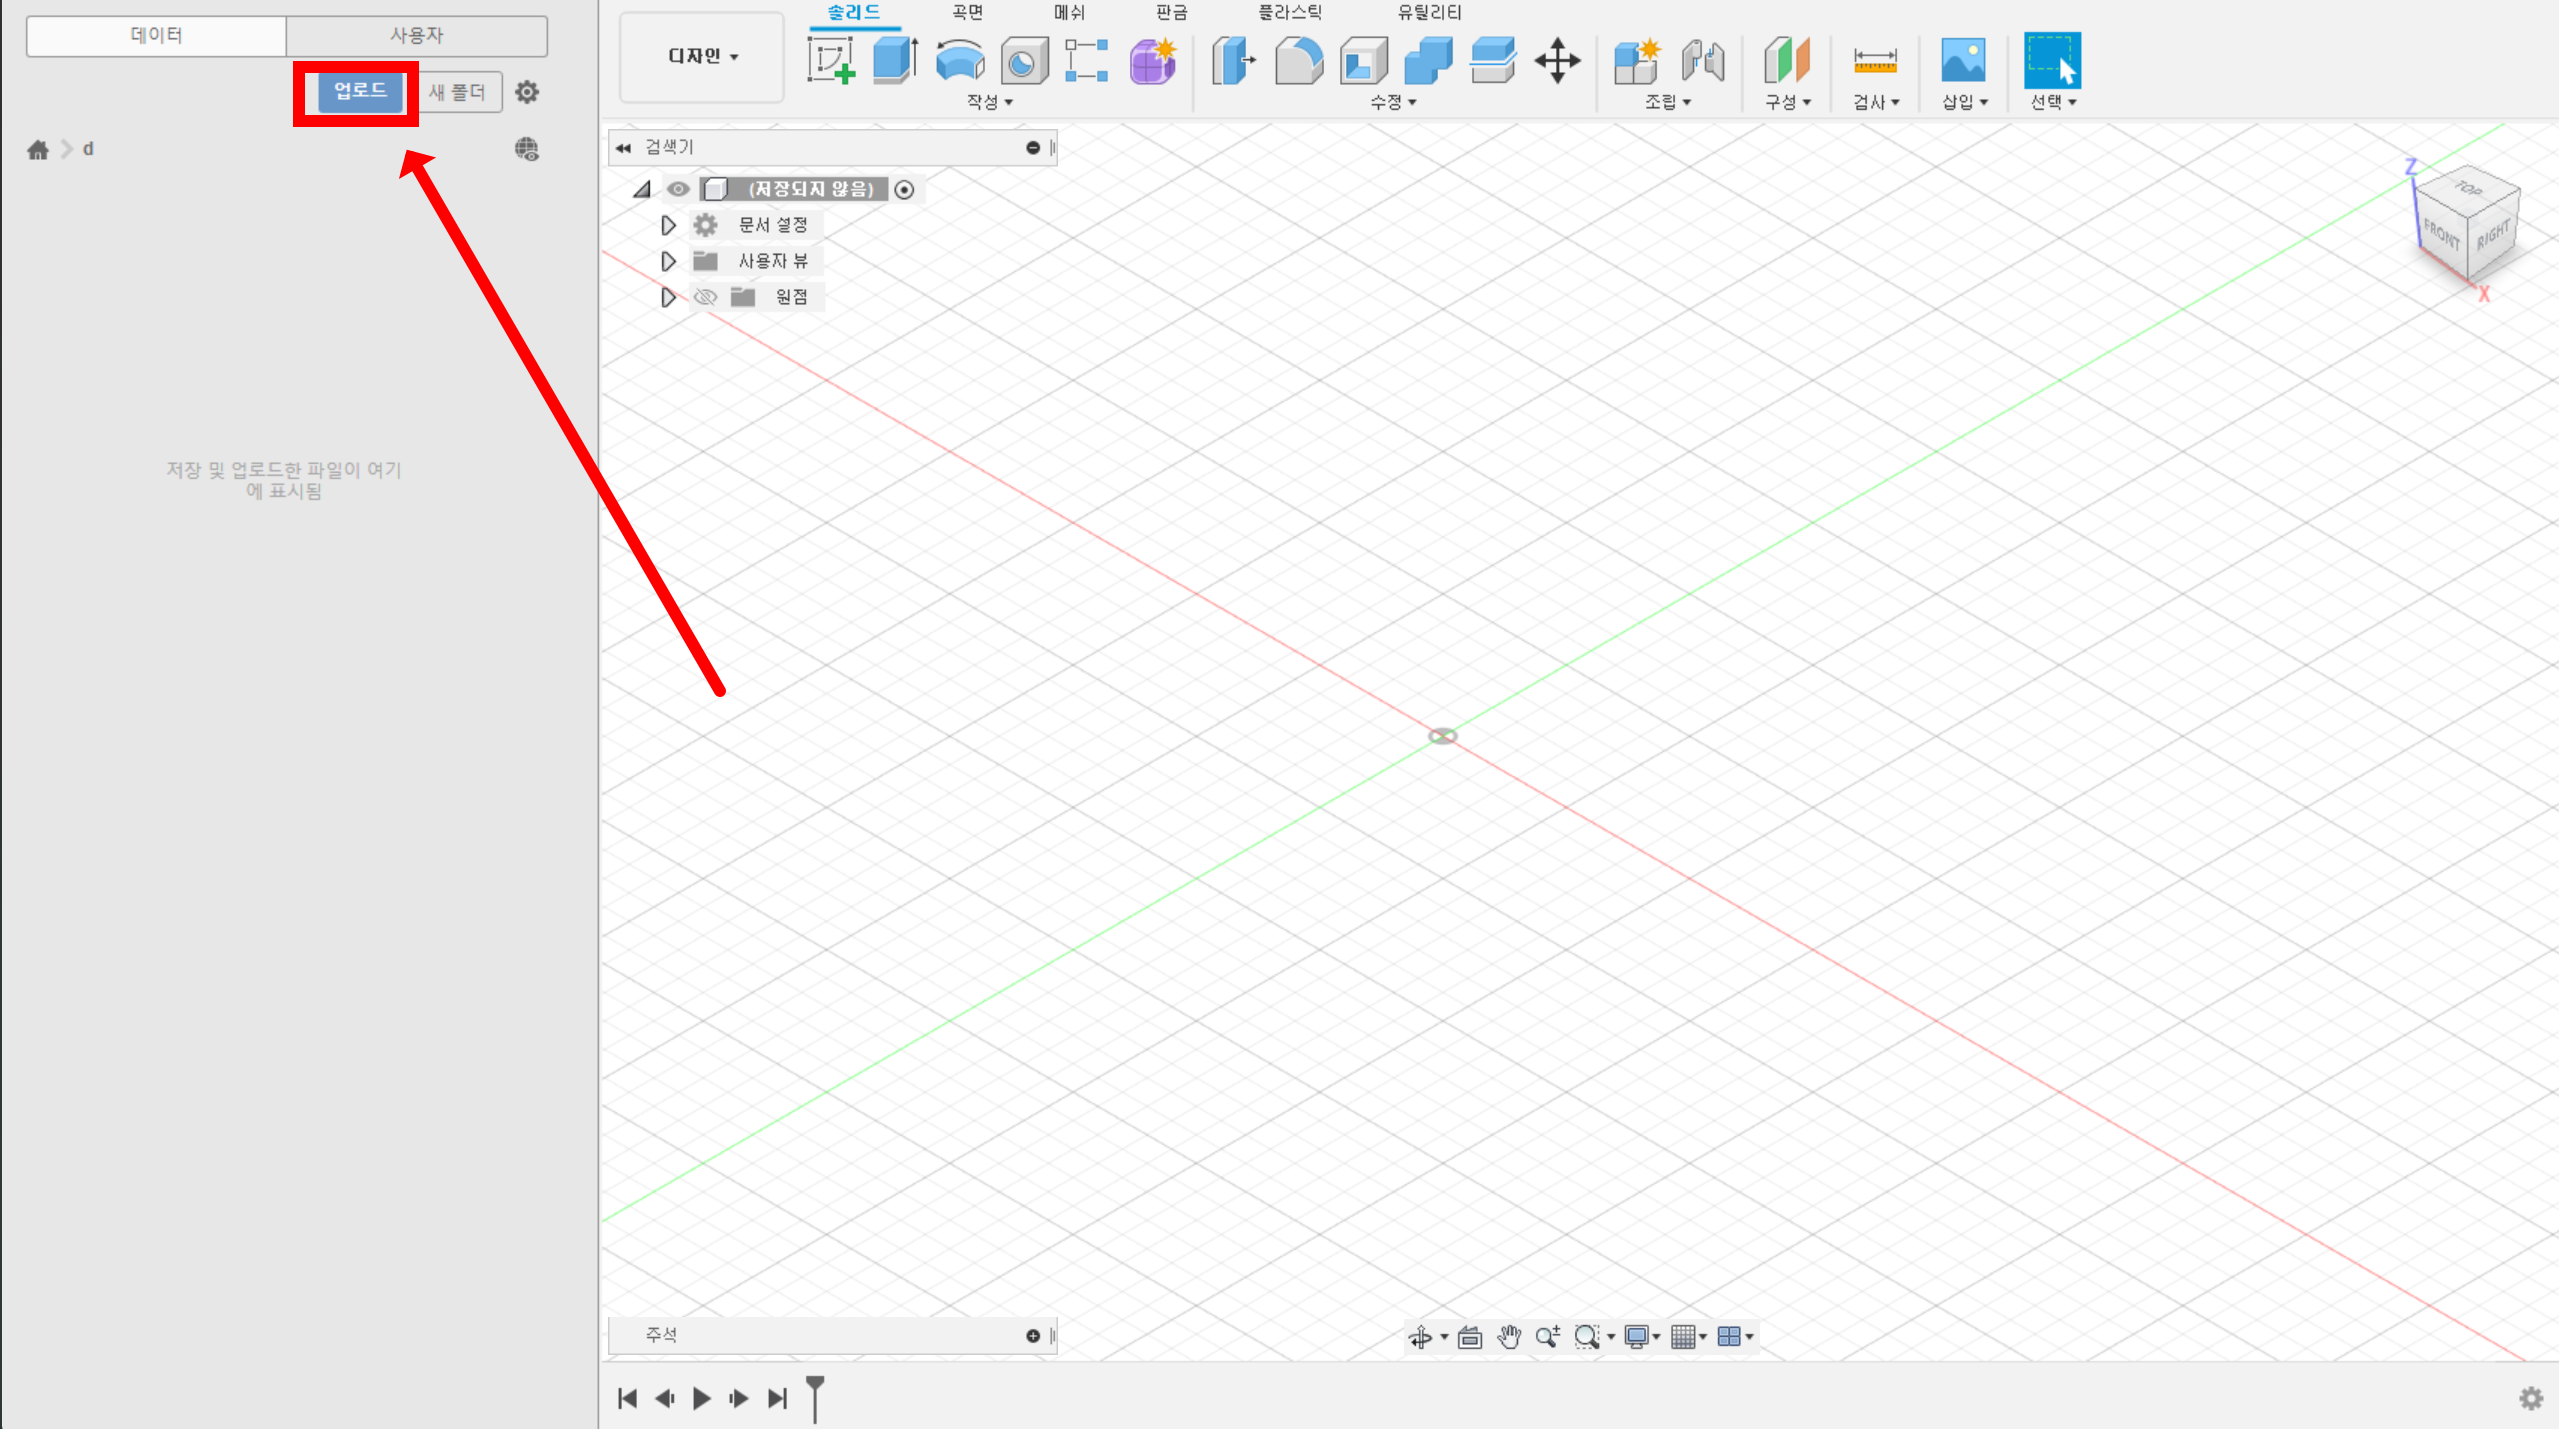Open the 구성 dropdown menu

point(1787,102)
